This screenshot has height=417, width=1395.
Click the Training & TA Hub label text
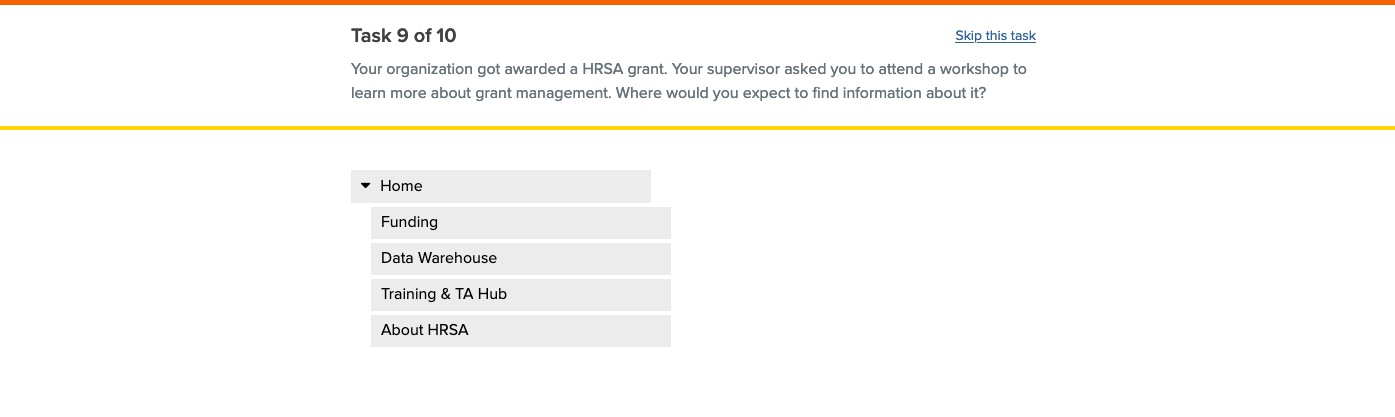(443, 294)
